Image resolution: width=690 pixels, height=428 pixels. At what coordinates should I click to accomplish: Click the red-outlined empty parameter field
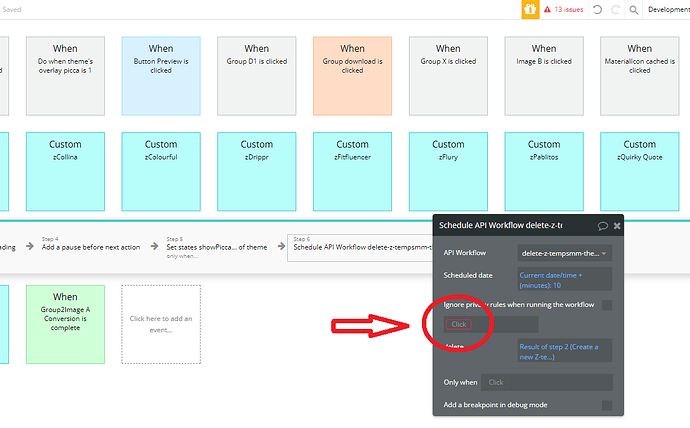tap(491, 324)
